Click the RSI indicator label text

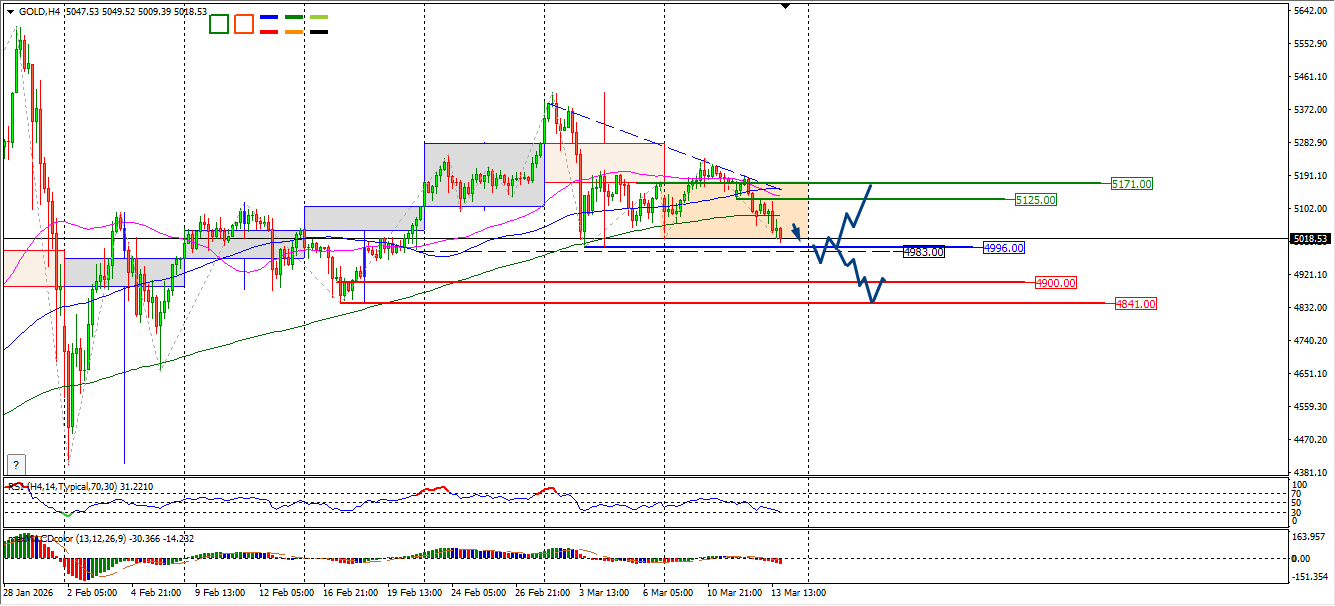[x=80, y=486]
